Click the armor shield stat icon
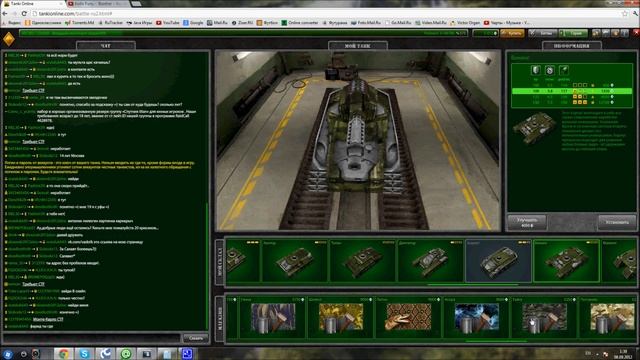 click(536, 70)
